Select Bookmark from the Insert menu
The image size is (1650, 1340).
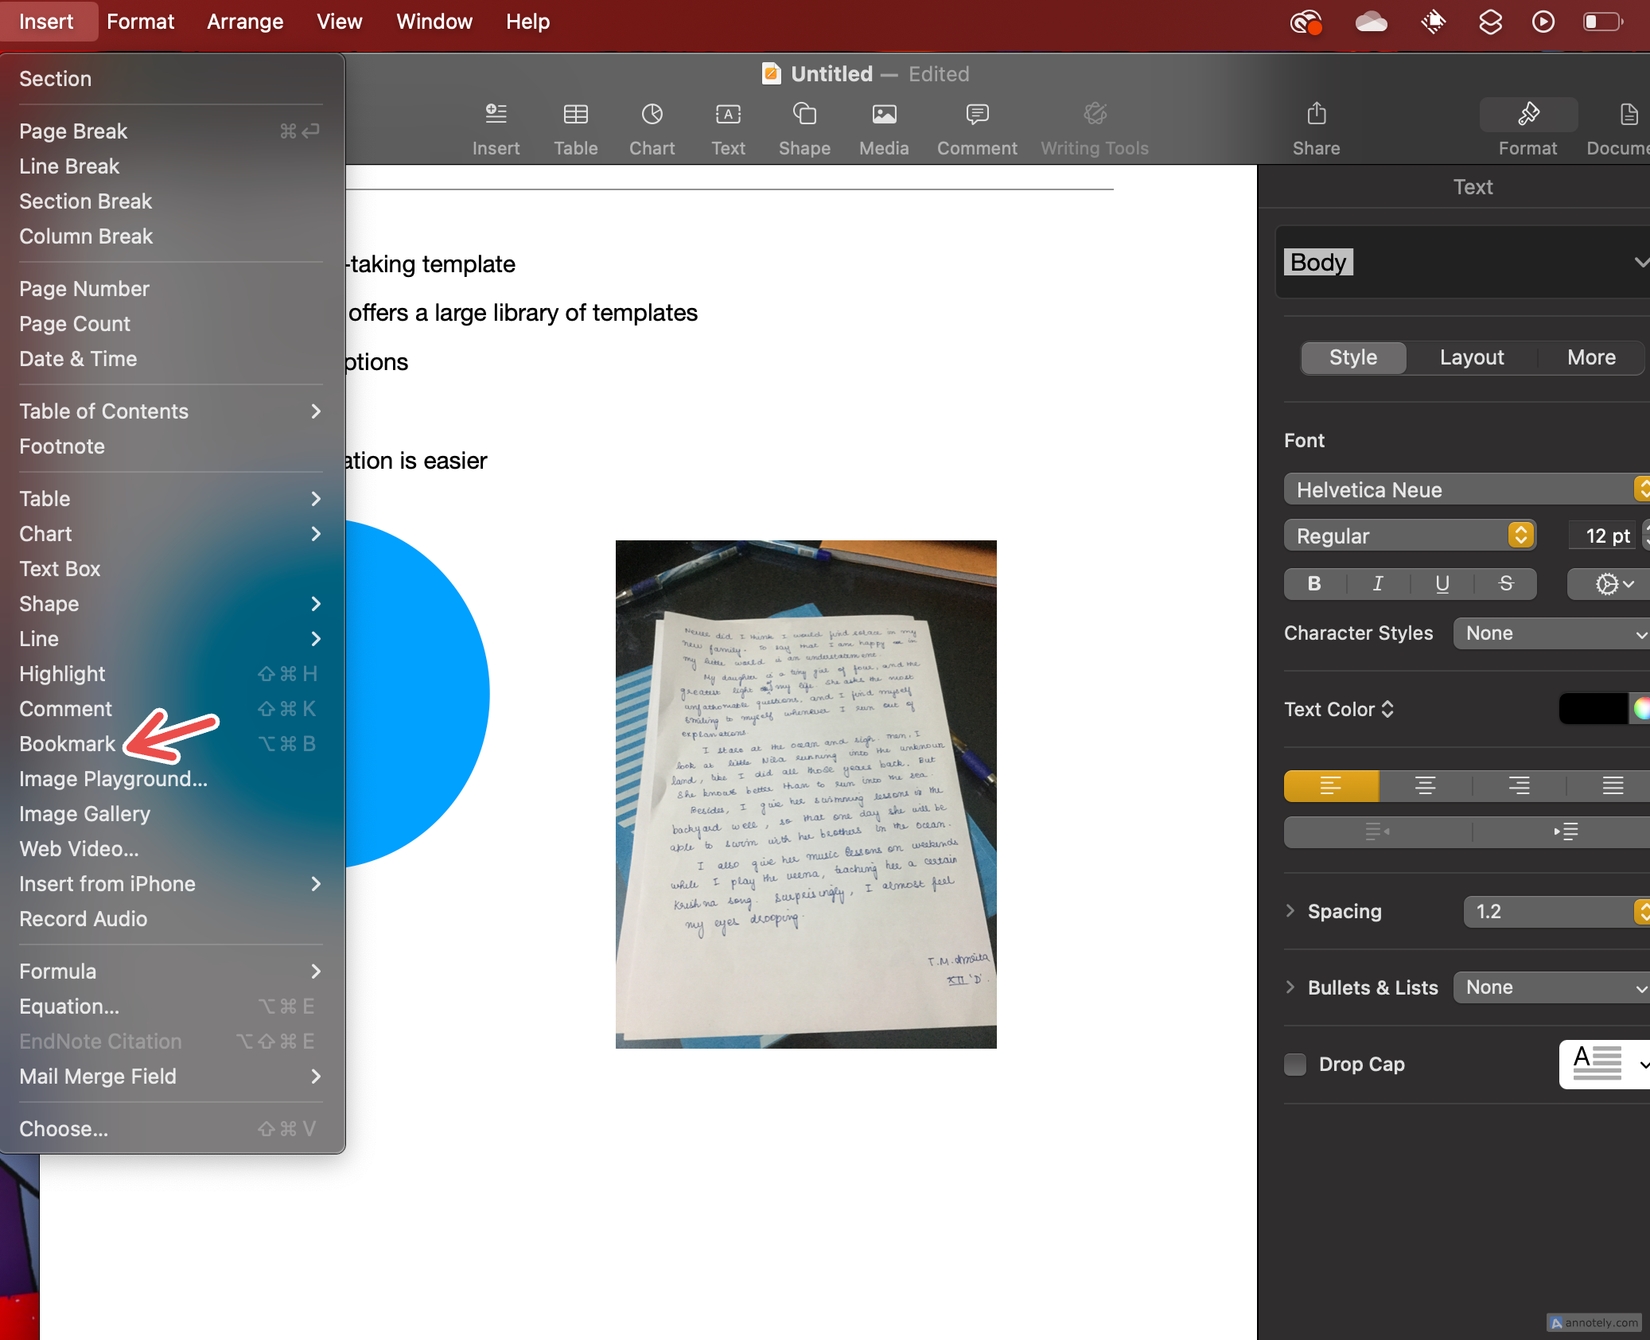point(66,743)
